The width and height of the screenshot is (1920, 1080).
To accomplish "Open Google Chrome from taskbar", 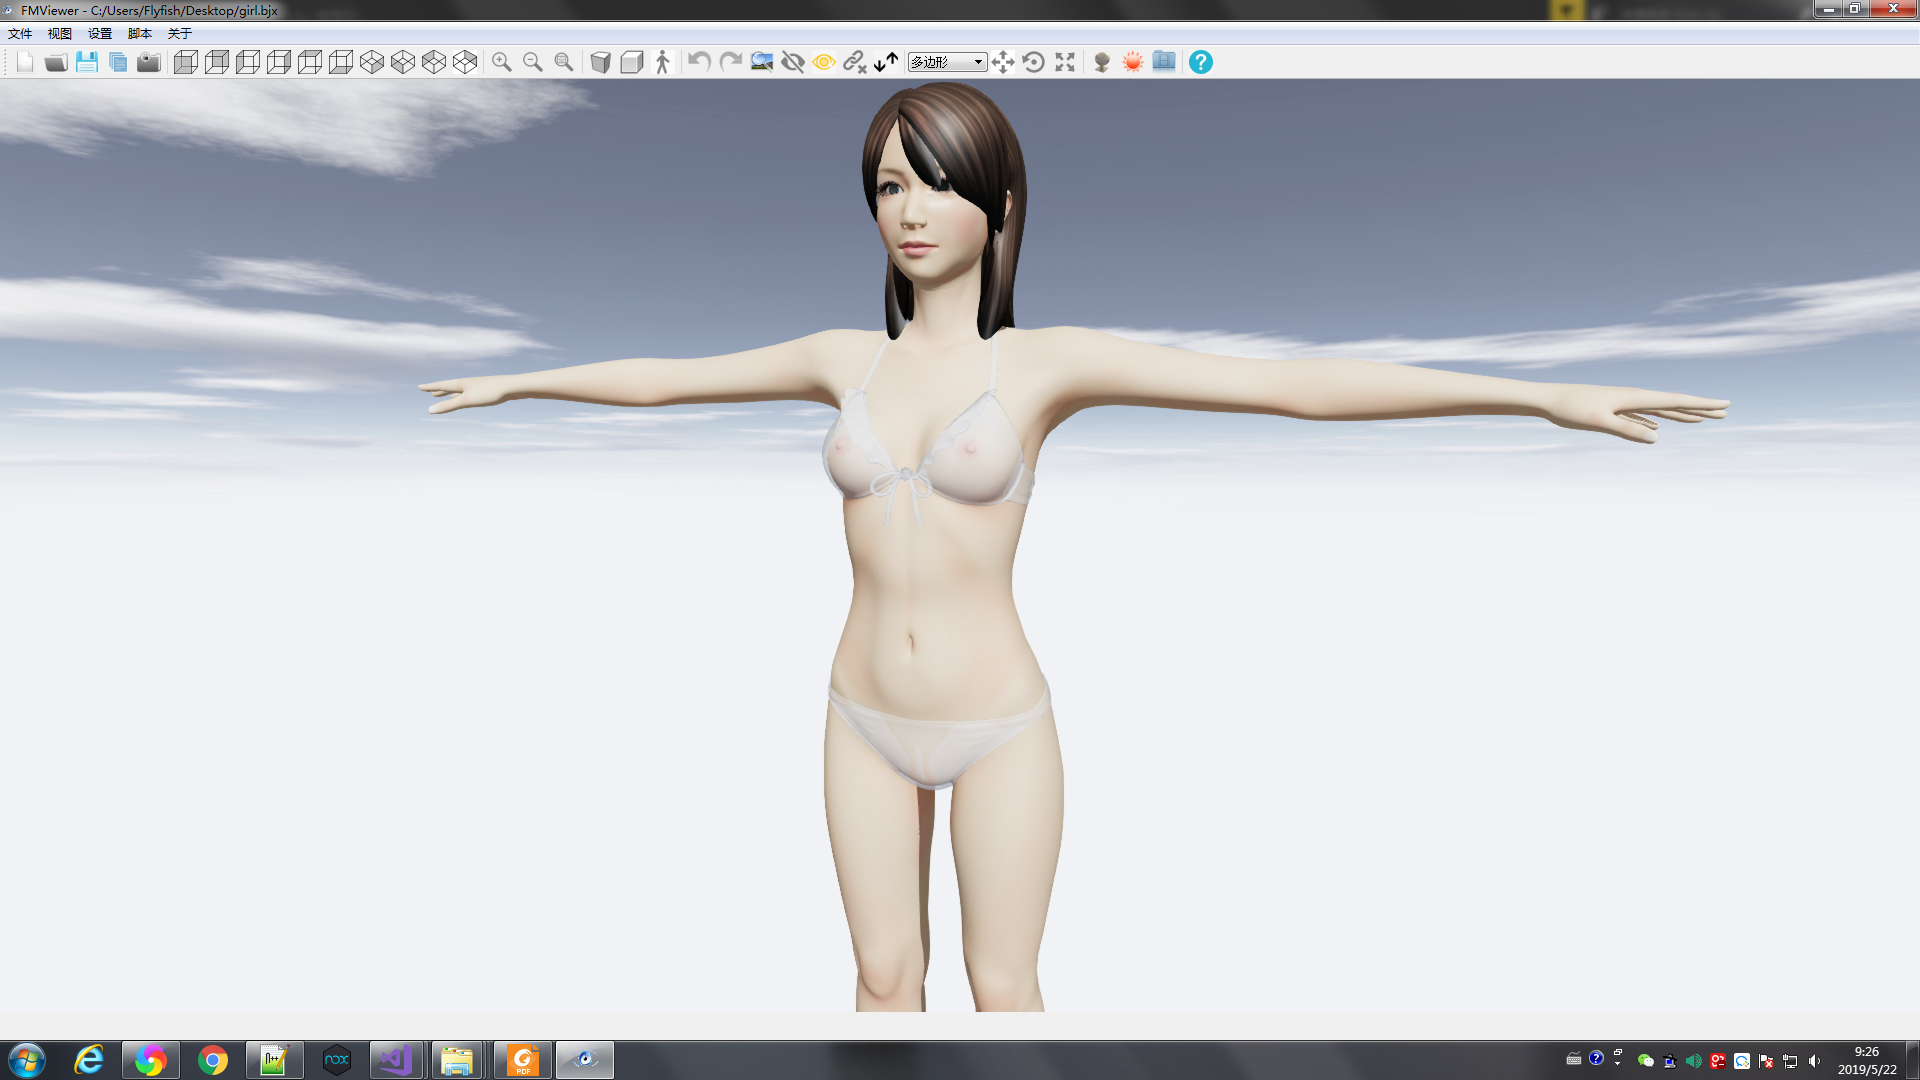I will (x=213, y=1060).
